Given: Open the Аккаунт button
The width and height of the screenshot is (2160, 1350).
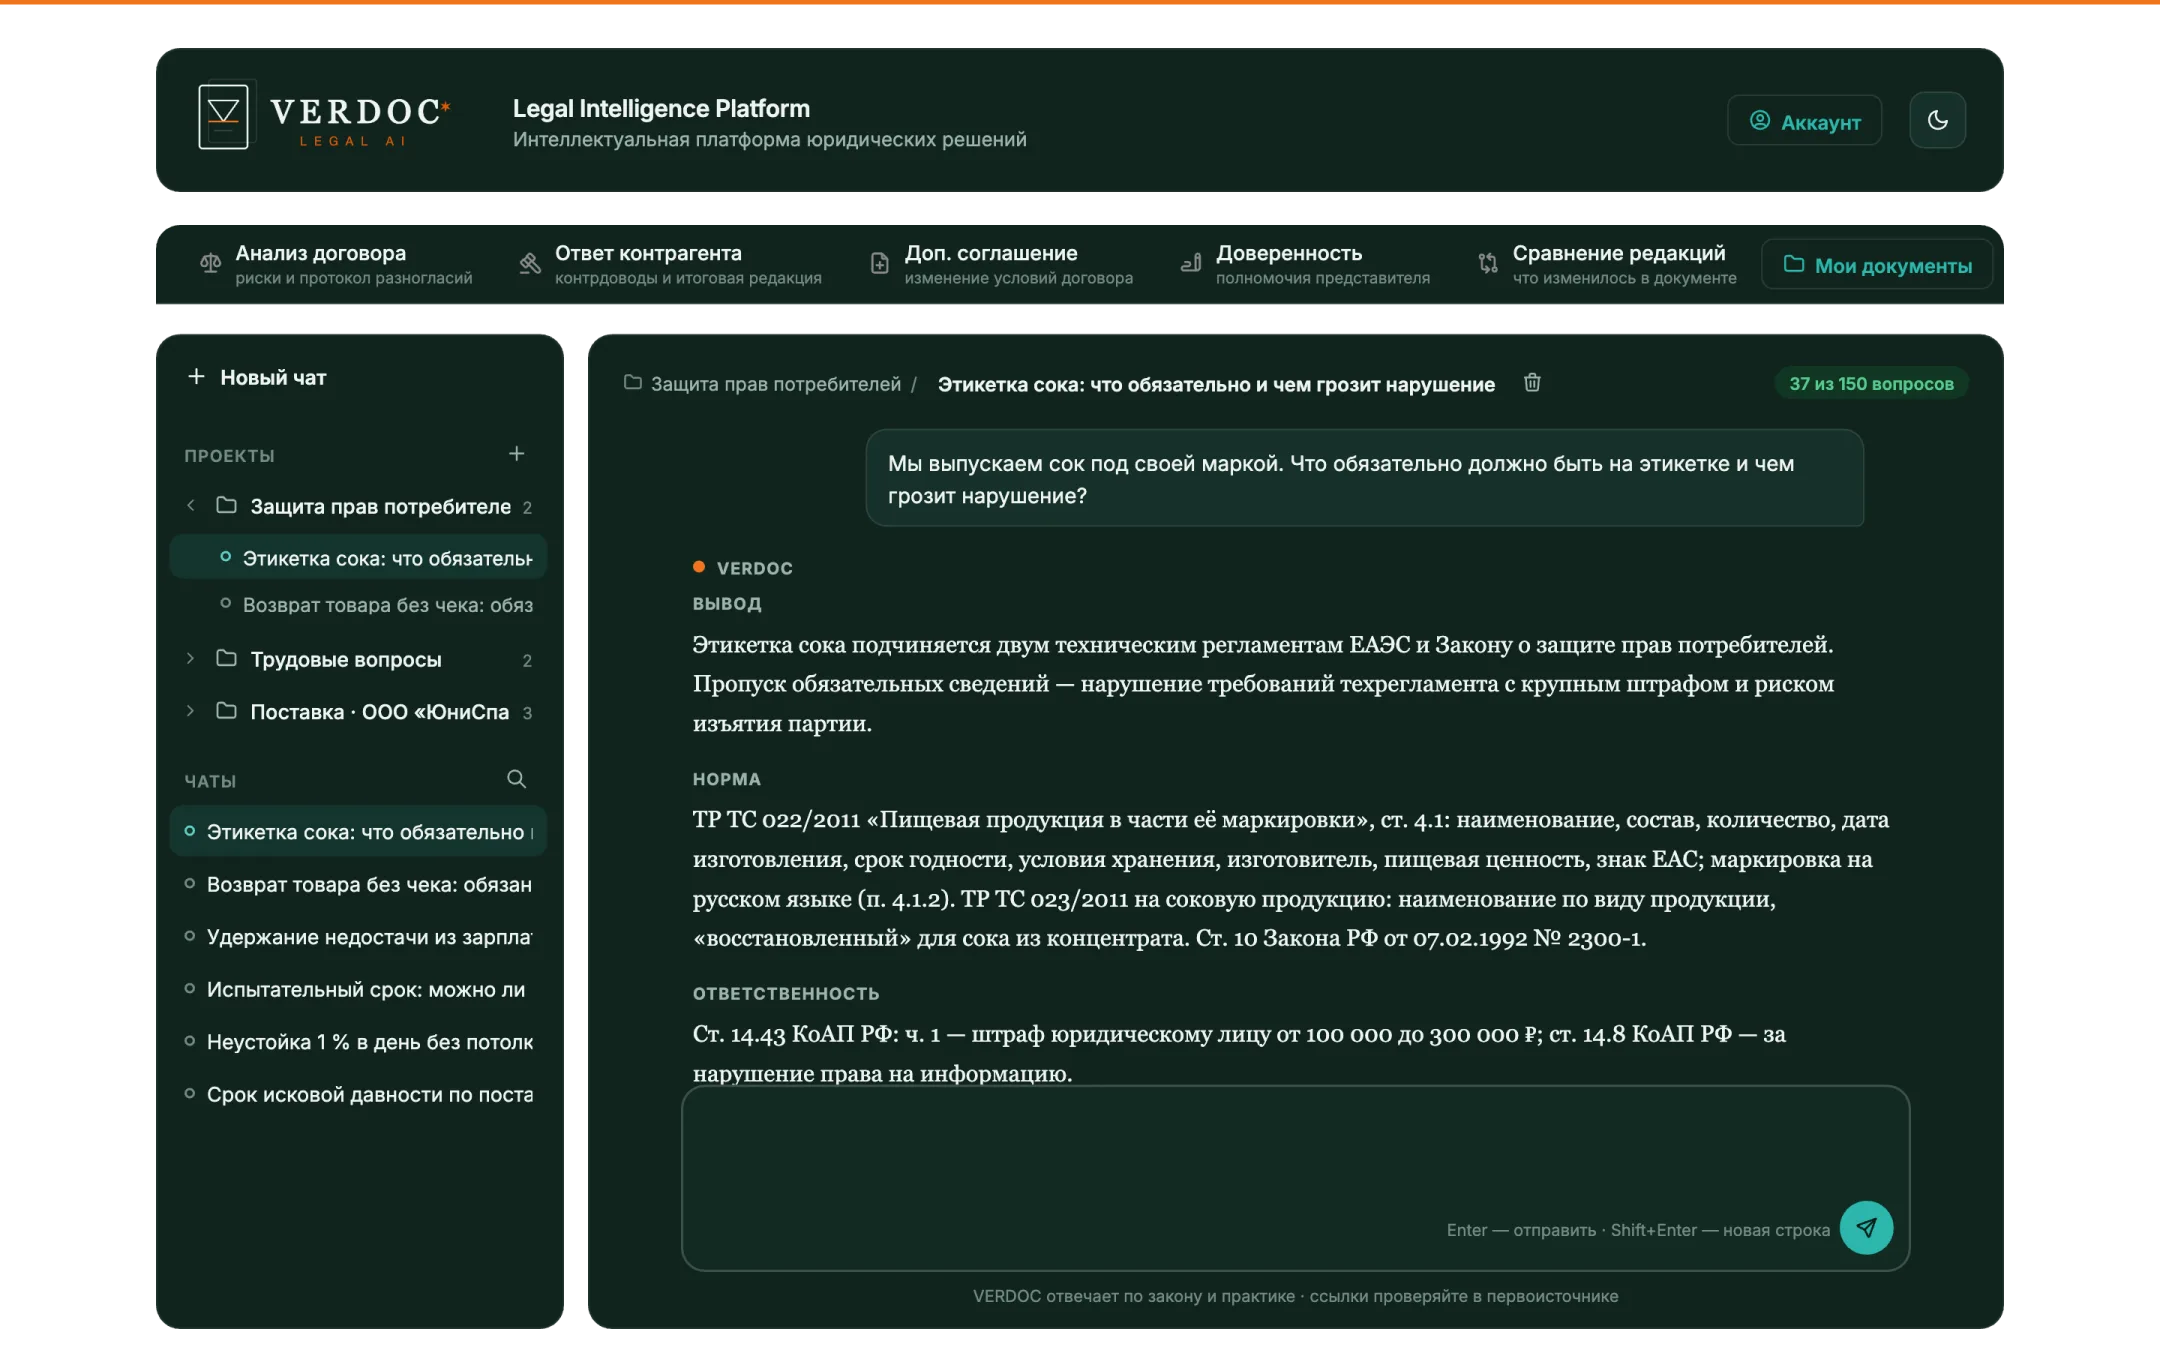Looking at the screenshot, I should tap(1804, 121).
